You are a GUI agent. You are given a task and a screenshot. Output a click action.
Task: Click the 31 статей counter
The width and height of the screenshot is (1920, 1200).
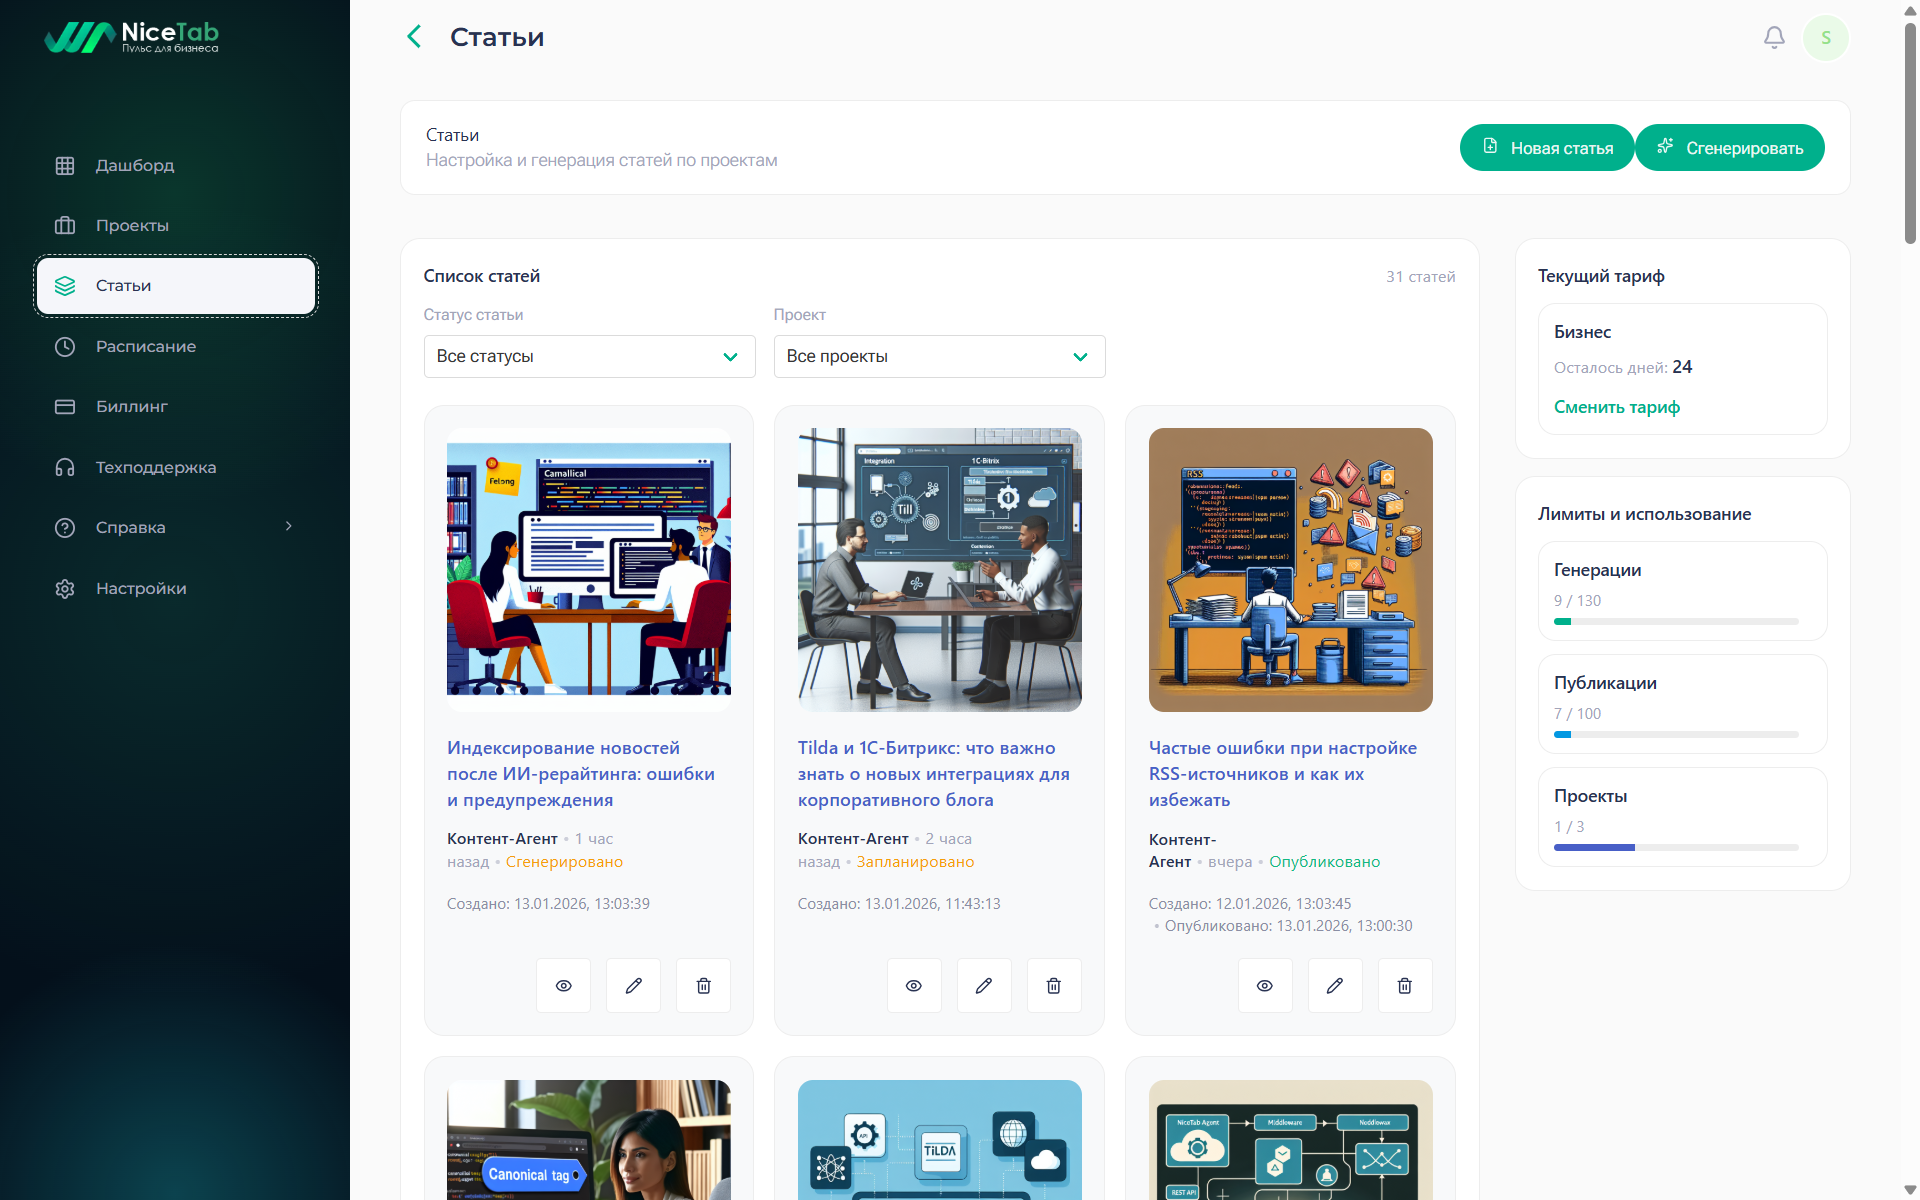coord(1420,277)
